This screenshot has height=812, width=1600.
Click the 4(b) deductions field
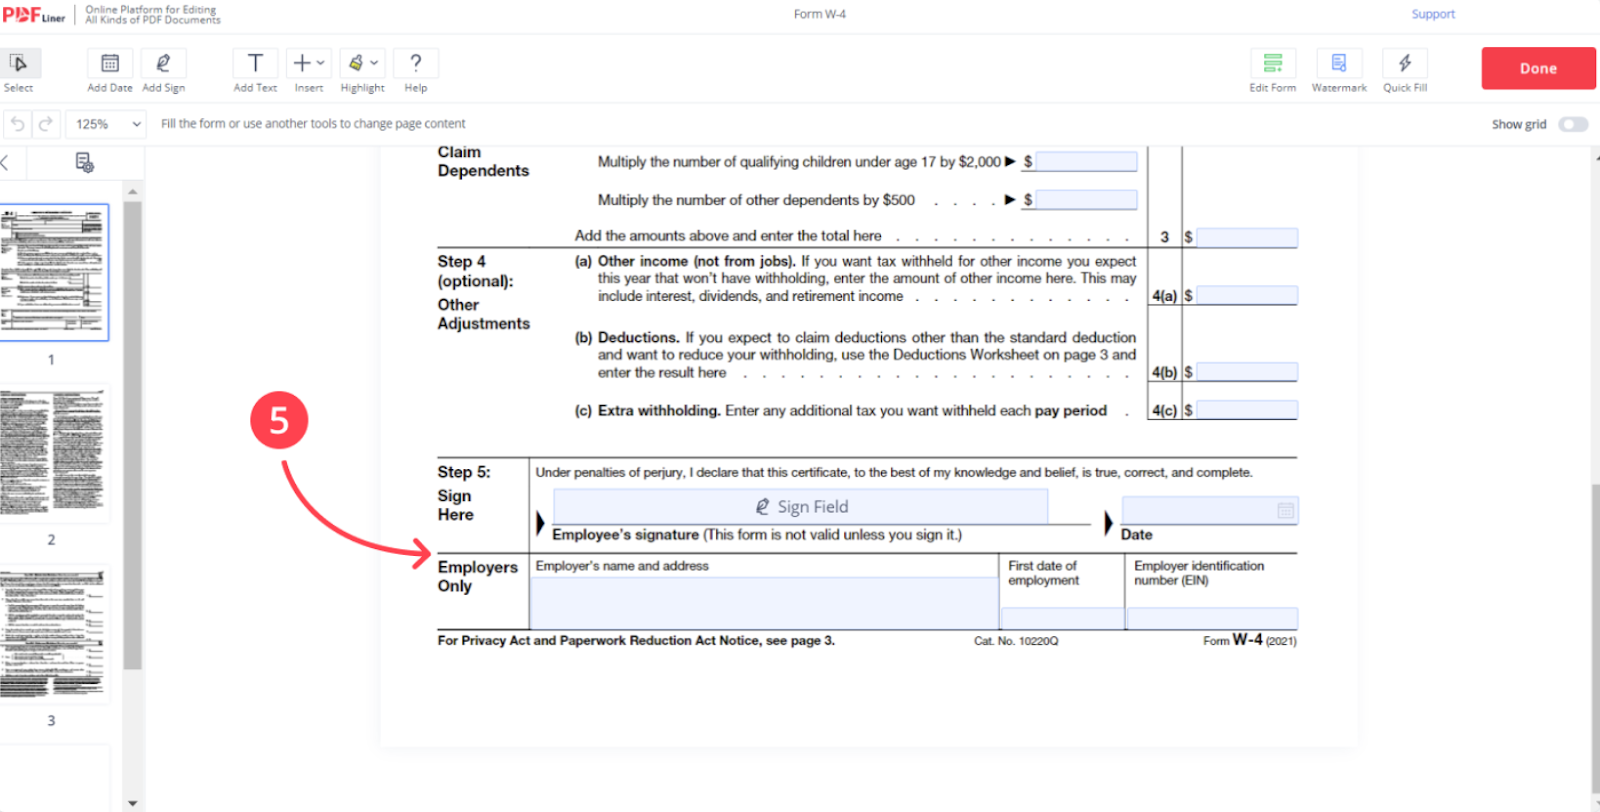click(1247, 372)
